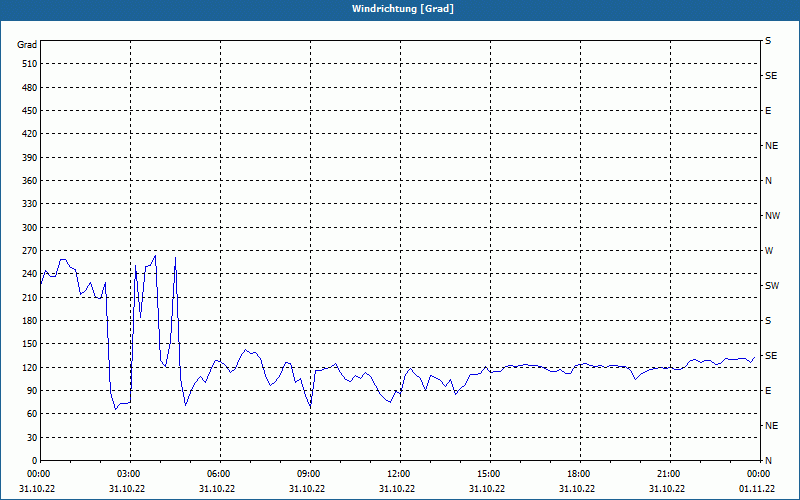Click the S compass label on 180 gridline

point(768,321)
